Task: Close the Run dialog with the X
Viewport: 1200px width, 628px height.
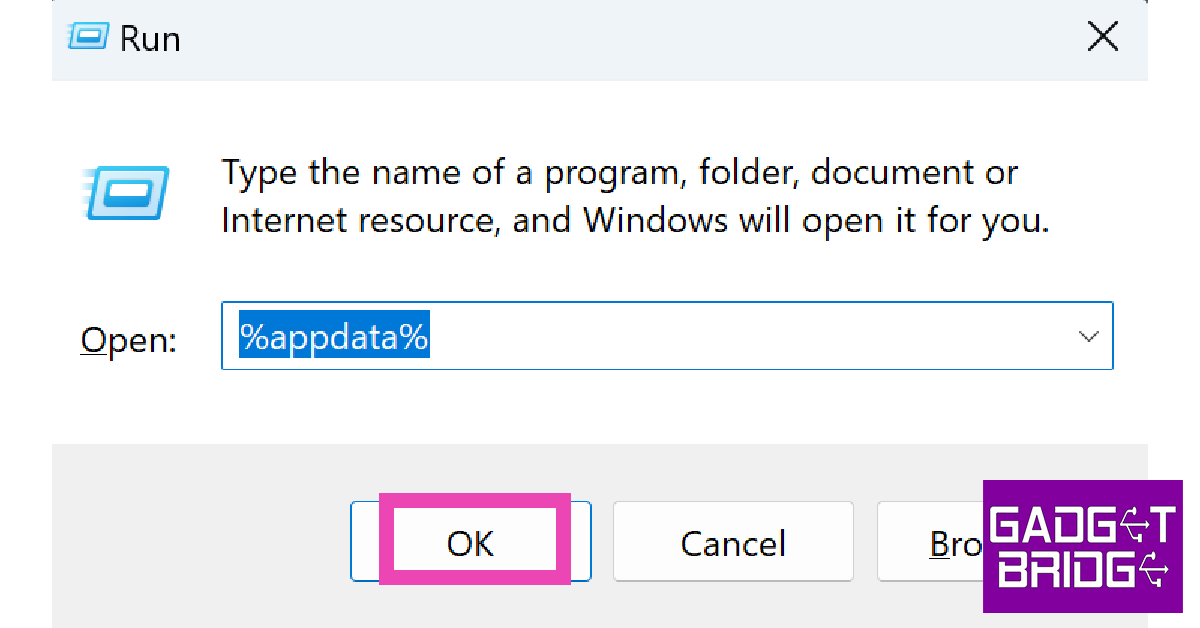Action: coord(1102,38)
